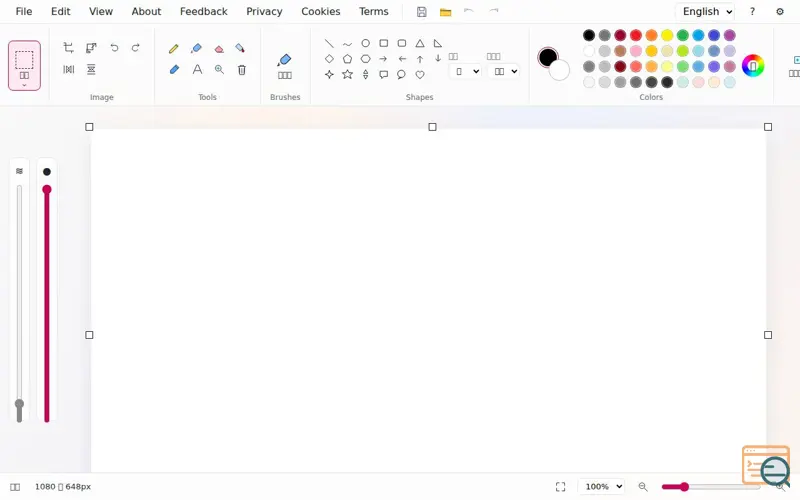Screen dimensions: 800x500
Task: Pick the rectangular callout shape
Action: tap(384, 75)
